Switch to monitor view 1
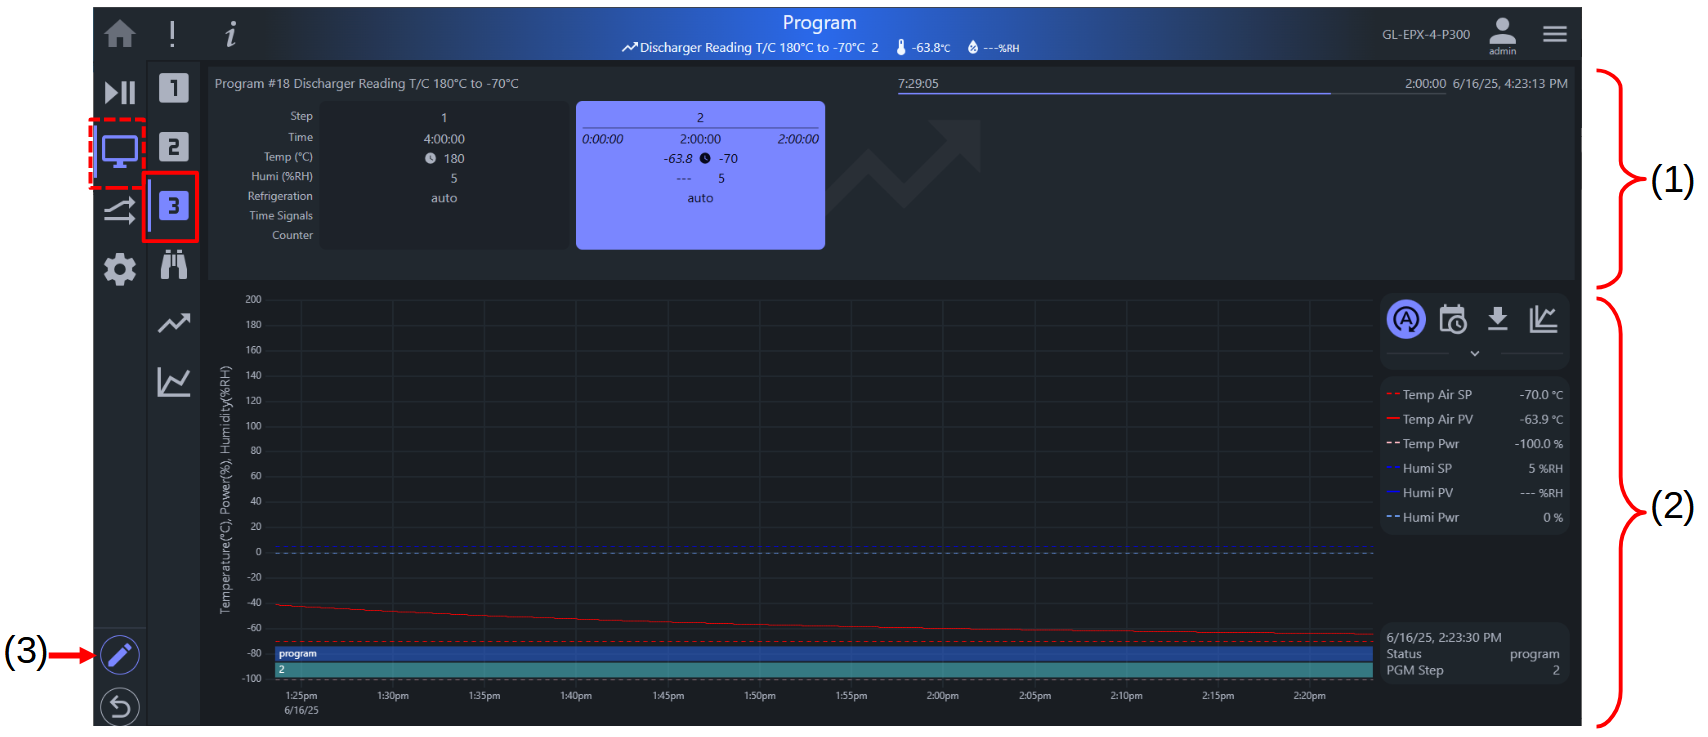 (x=173, y=88)
